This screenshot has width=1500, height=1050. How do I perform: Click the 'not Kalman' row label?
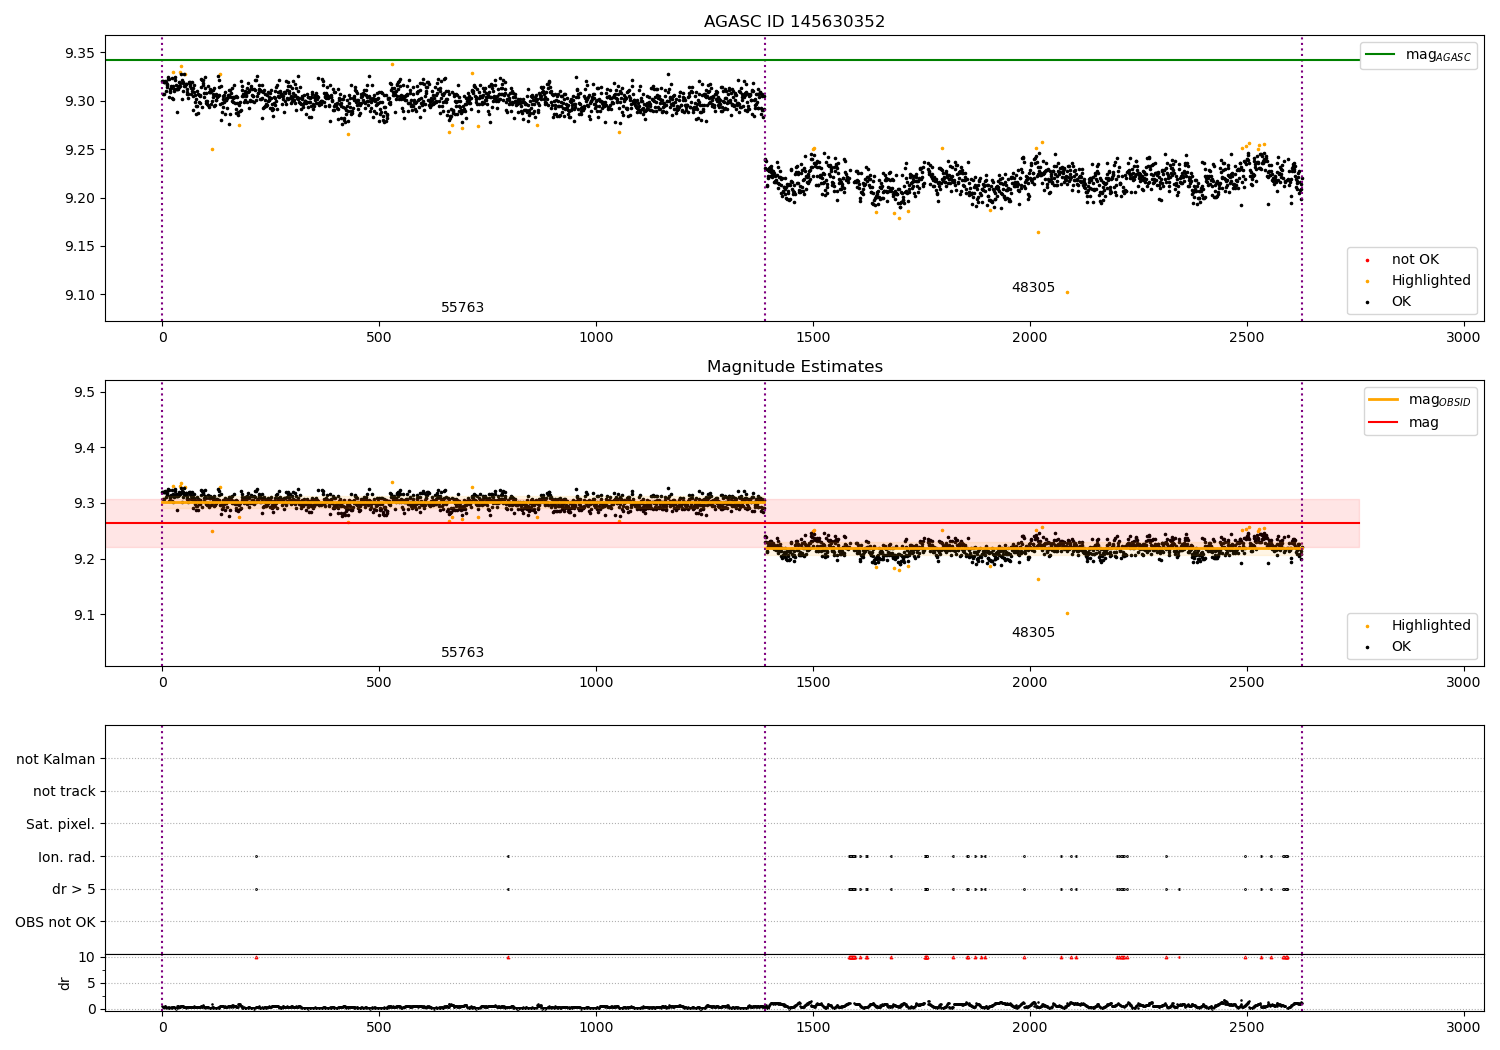[56, 760]
